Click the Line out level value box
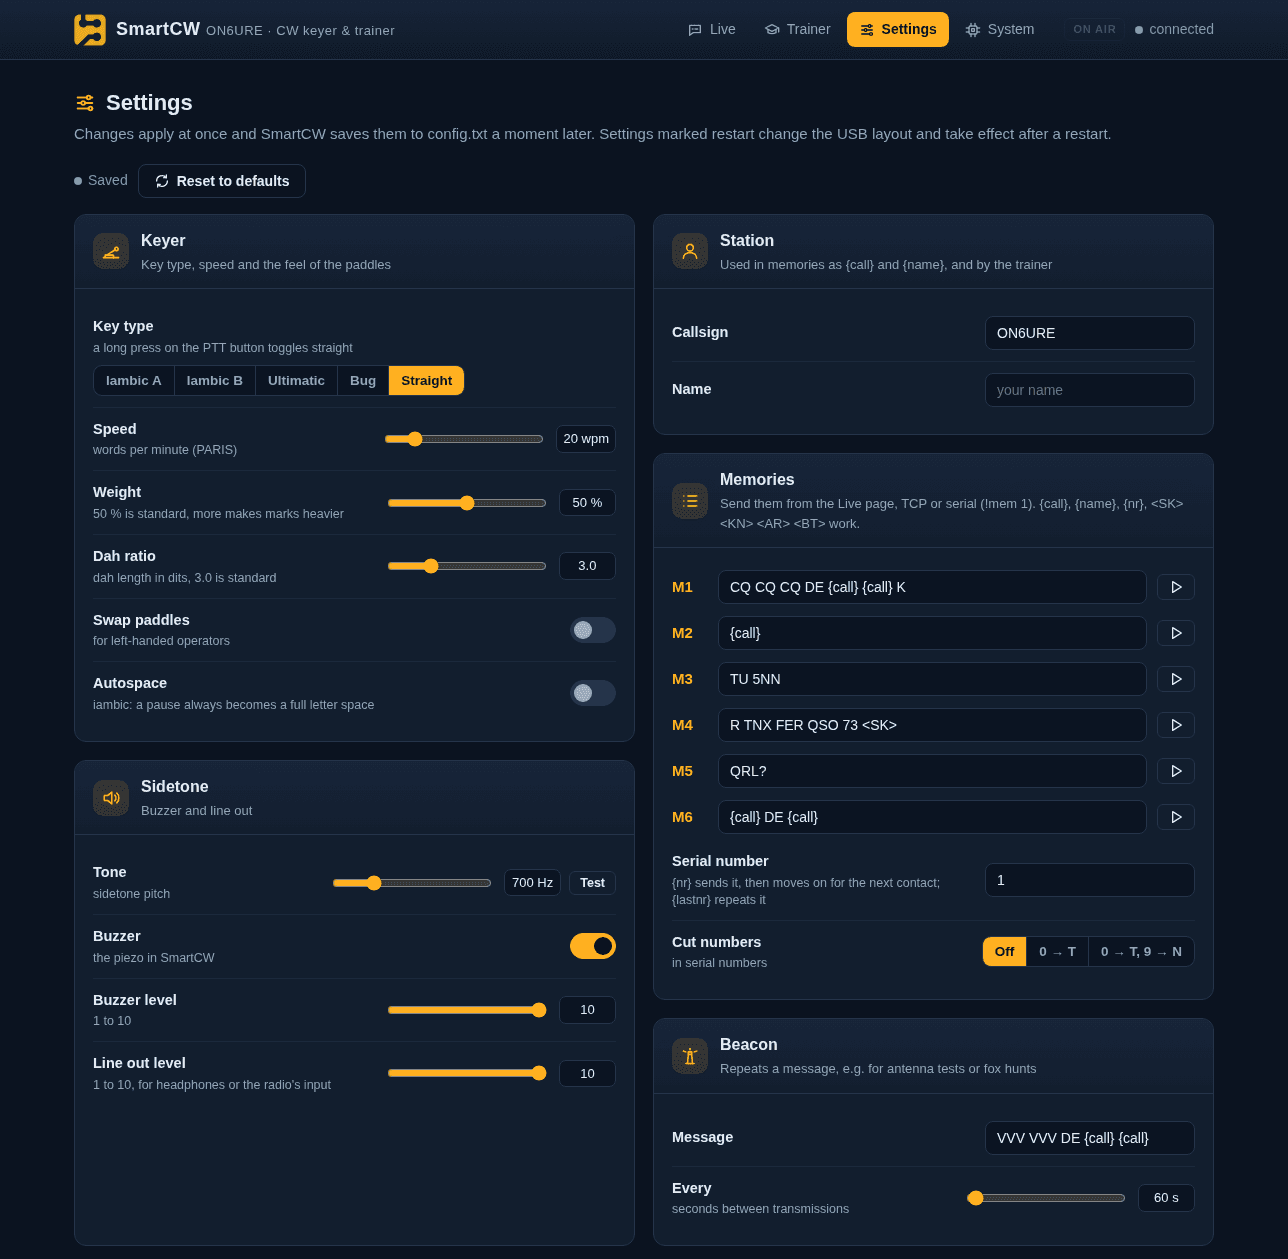Viewport: 1288px width, 1259px height. (587, 1073)
